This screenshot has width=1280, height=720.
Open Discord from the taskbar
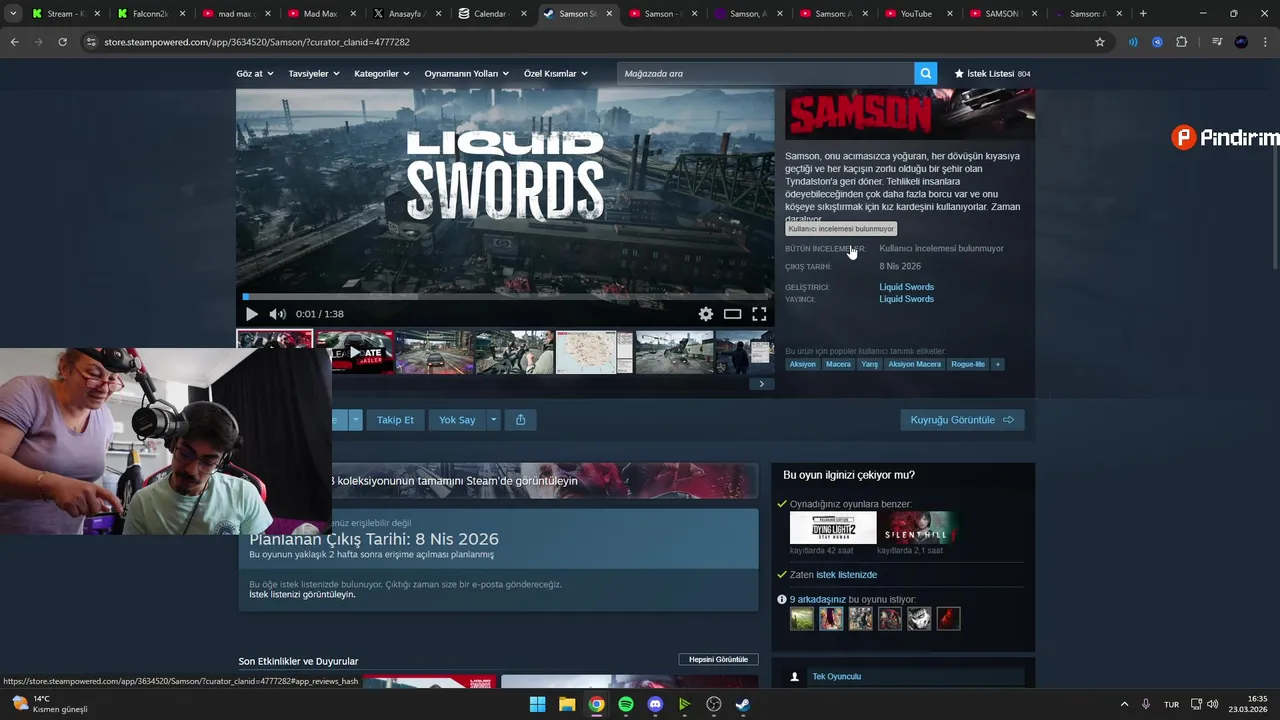pos(655,704)
